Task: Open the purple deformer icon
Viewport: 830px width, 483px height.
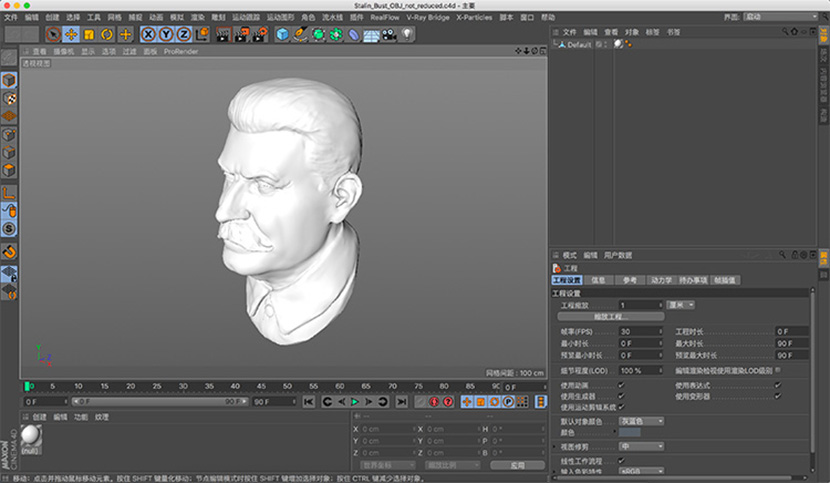Action: point(354,35)
